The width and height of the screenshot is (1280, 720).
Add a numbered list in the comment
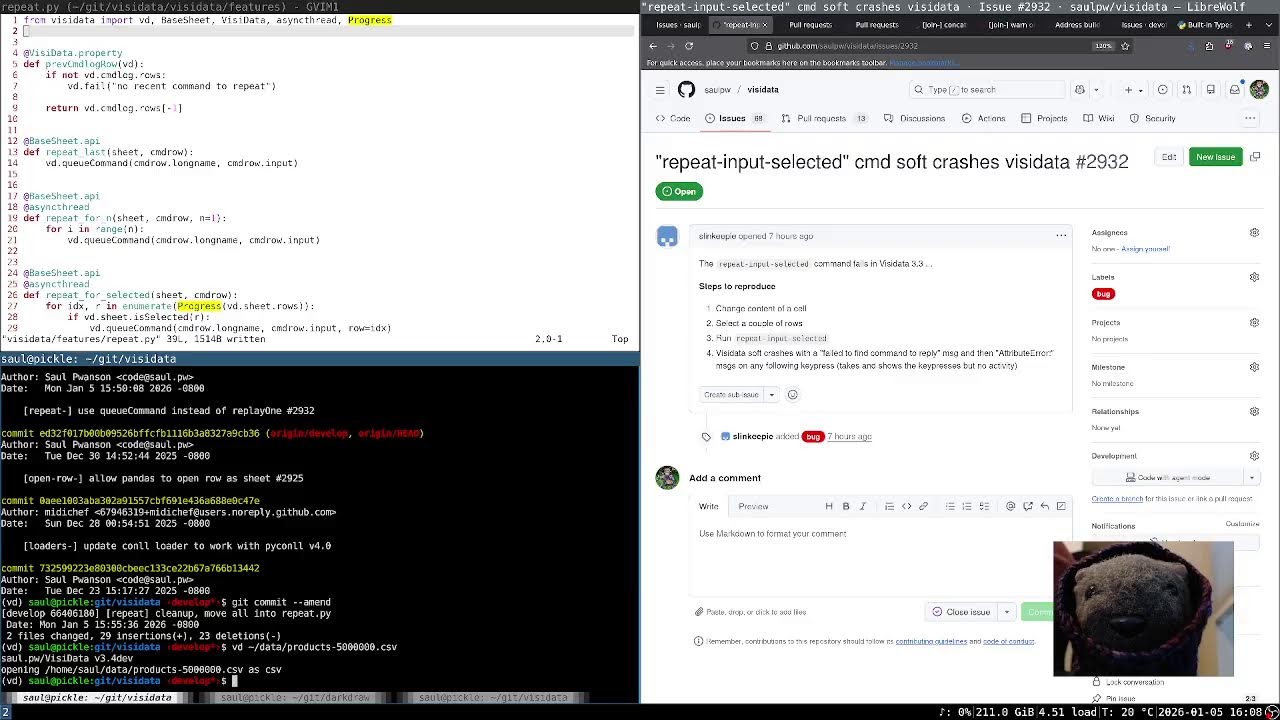coord(967,506)
